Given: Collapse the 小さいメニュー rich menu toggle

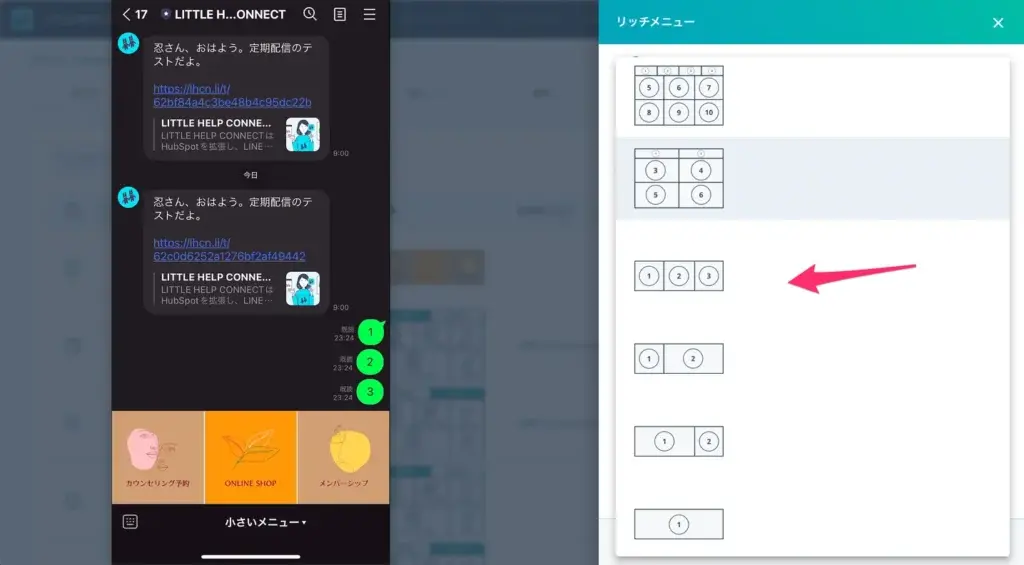Looking at the screenshot, I should tap(265, 522).
